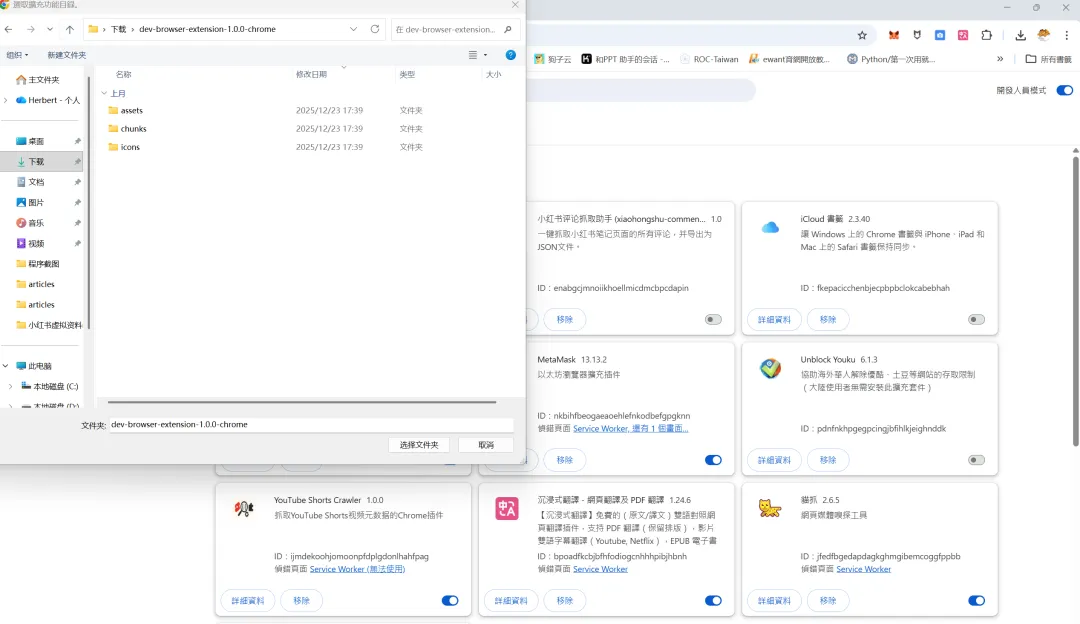Bookmark this page with star icon
Viewport: 1080px width, 624px height.
point(862,35)
